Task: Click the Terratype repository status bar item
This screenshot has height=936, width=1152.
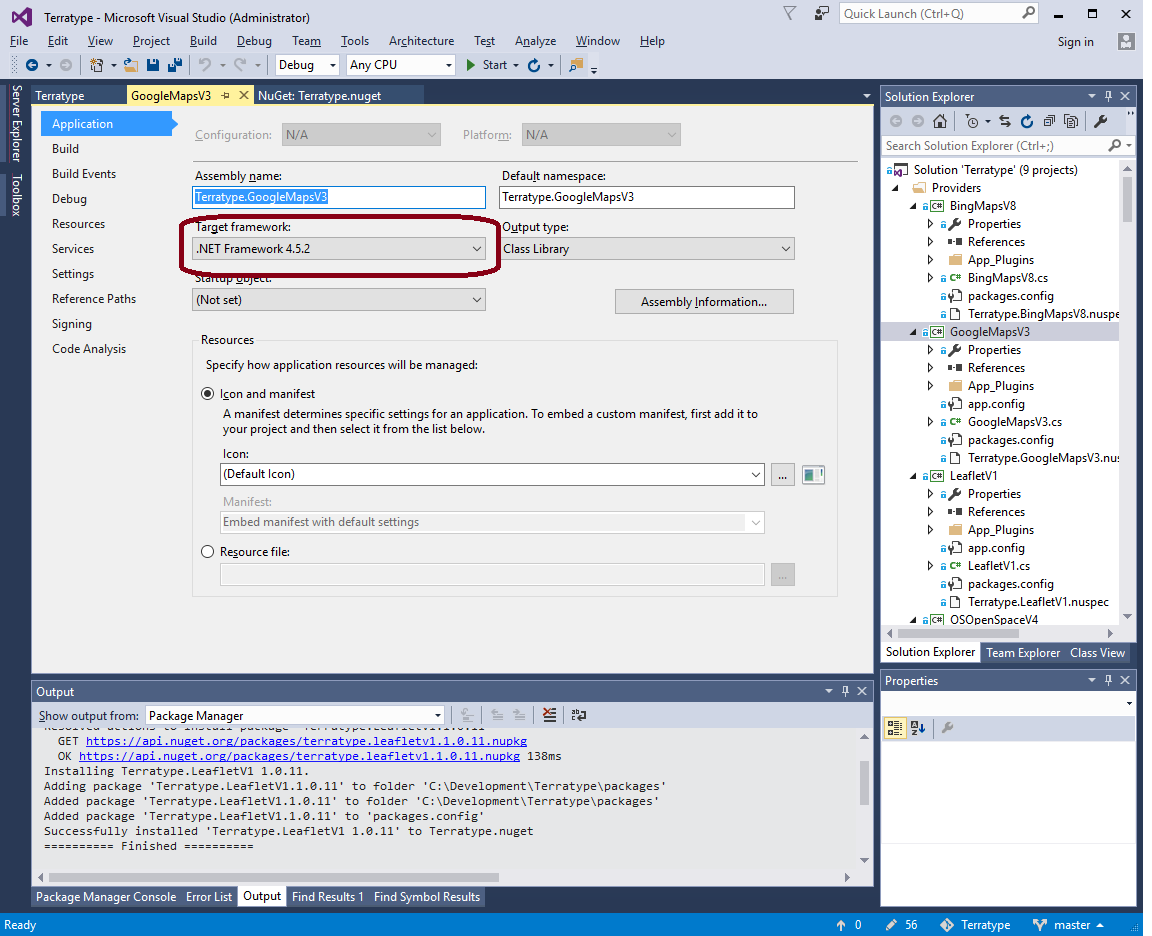Action: 976,925
